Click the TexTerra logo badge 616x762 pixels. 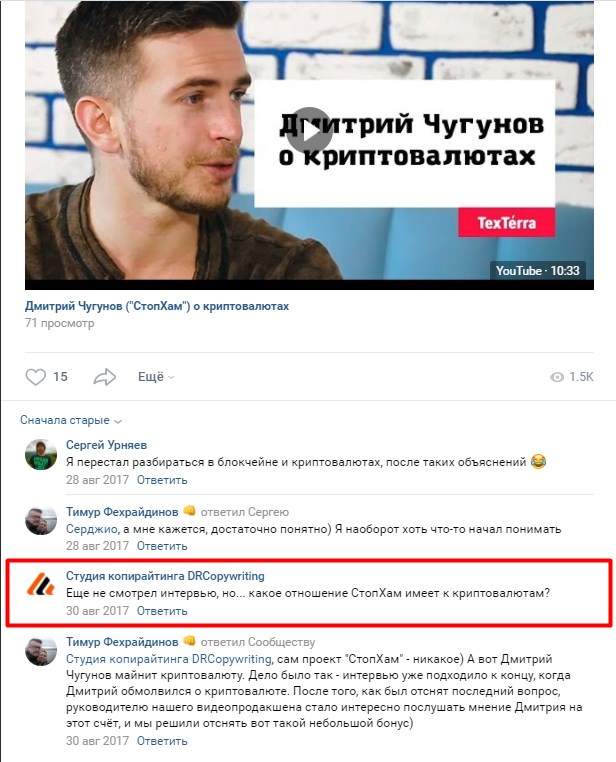[x=506, y=223]
